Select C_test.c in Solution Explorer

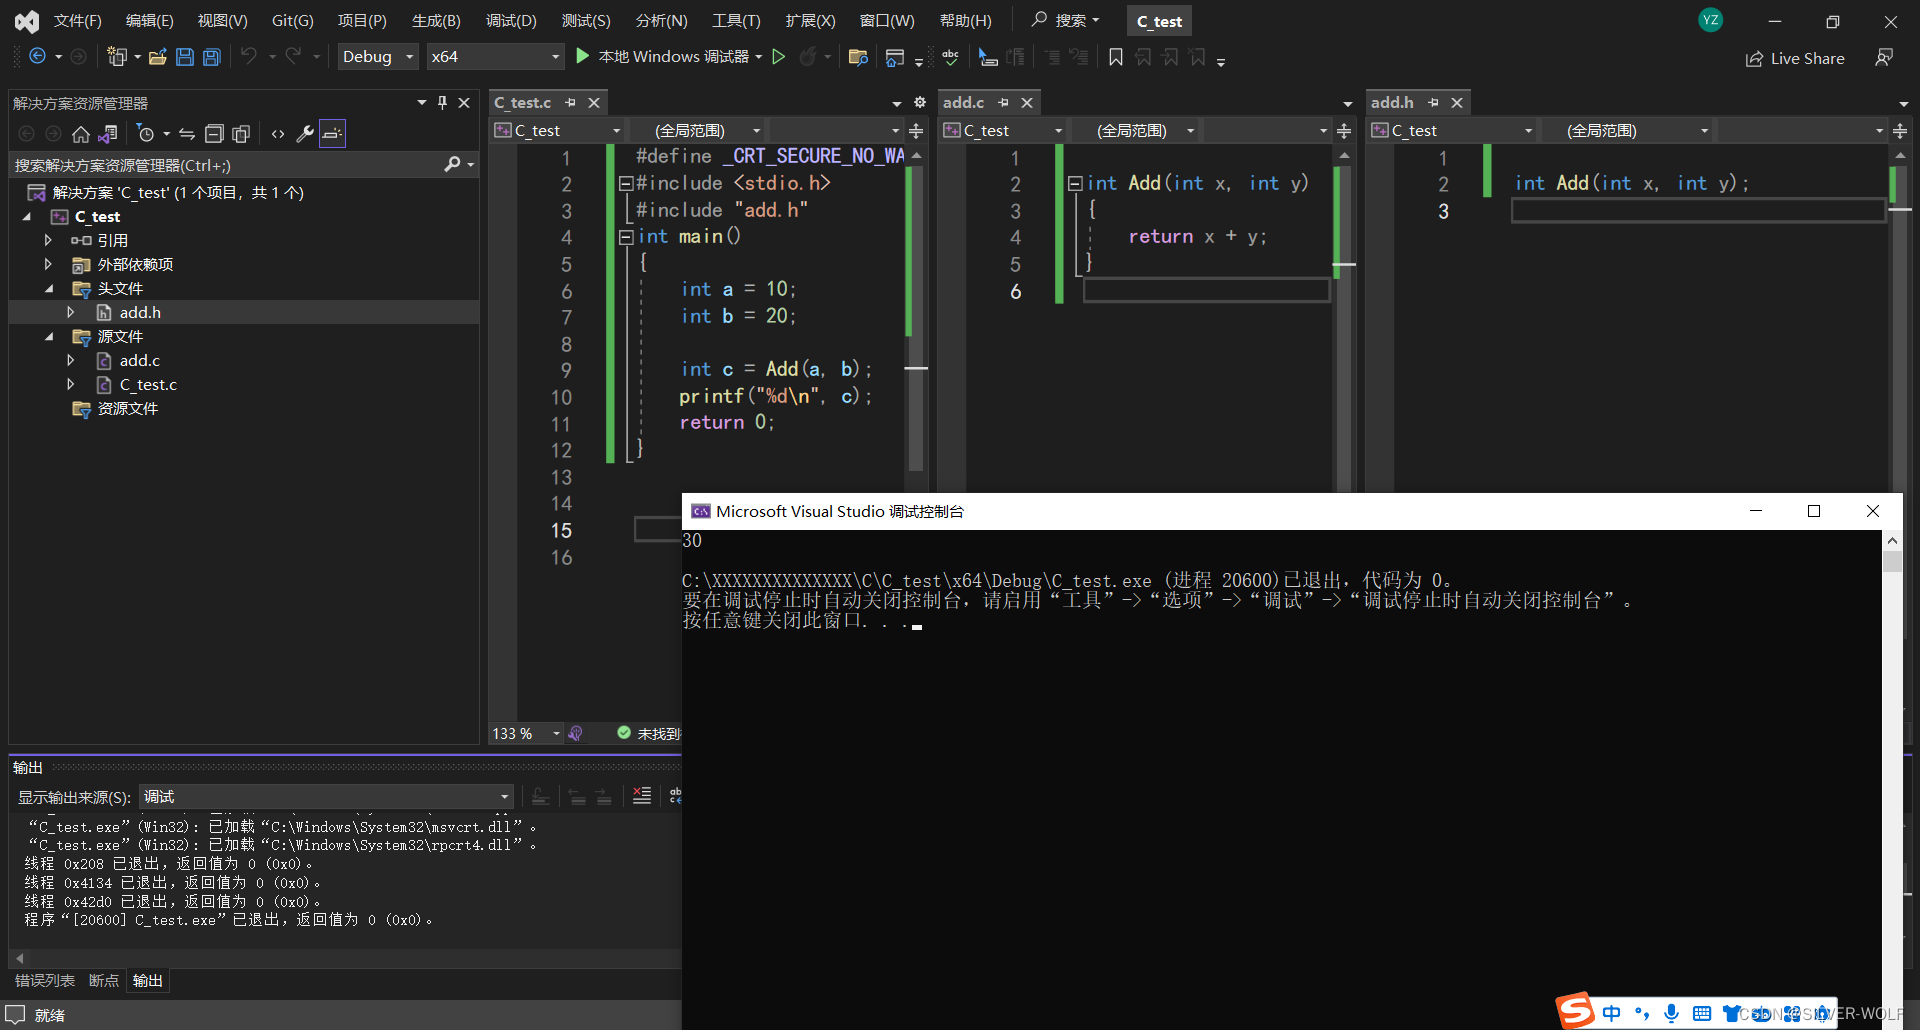click(x=148, y=384)
